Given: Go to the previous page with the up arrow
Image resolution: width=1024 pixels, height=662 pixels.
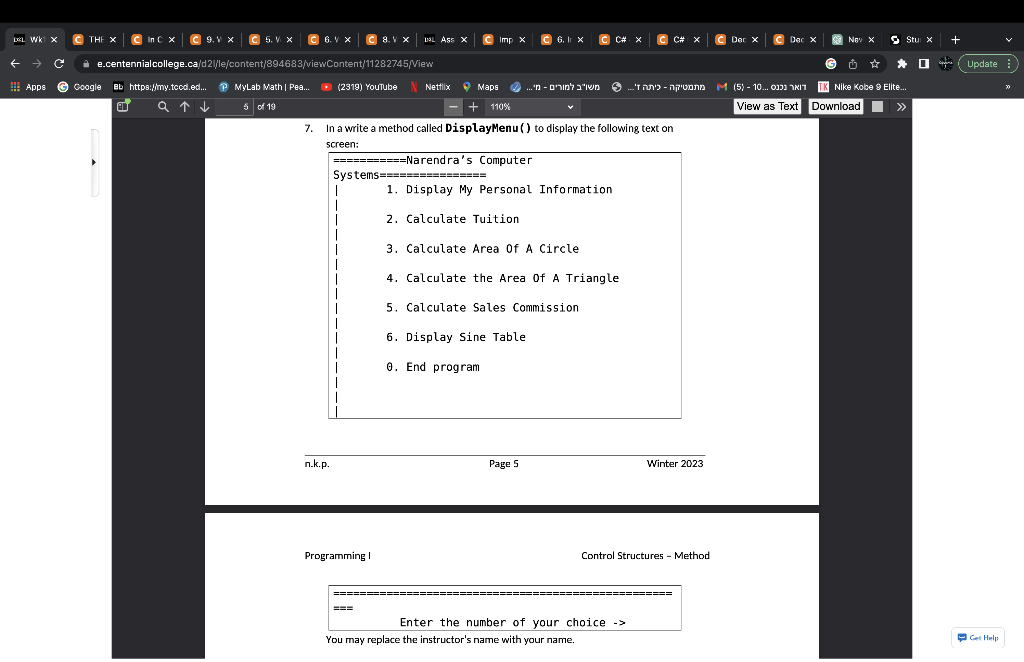Looking at the screenshot, I should tap(184, 106).
